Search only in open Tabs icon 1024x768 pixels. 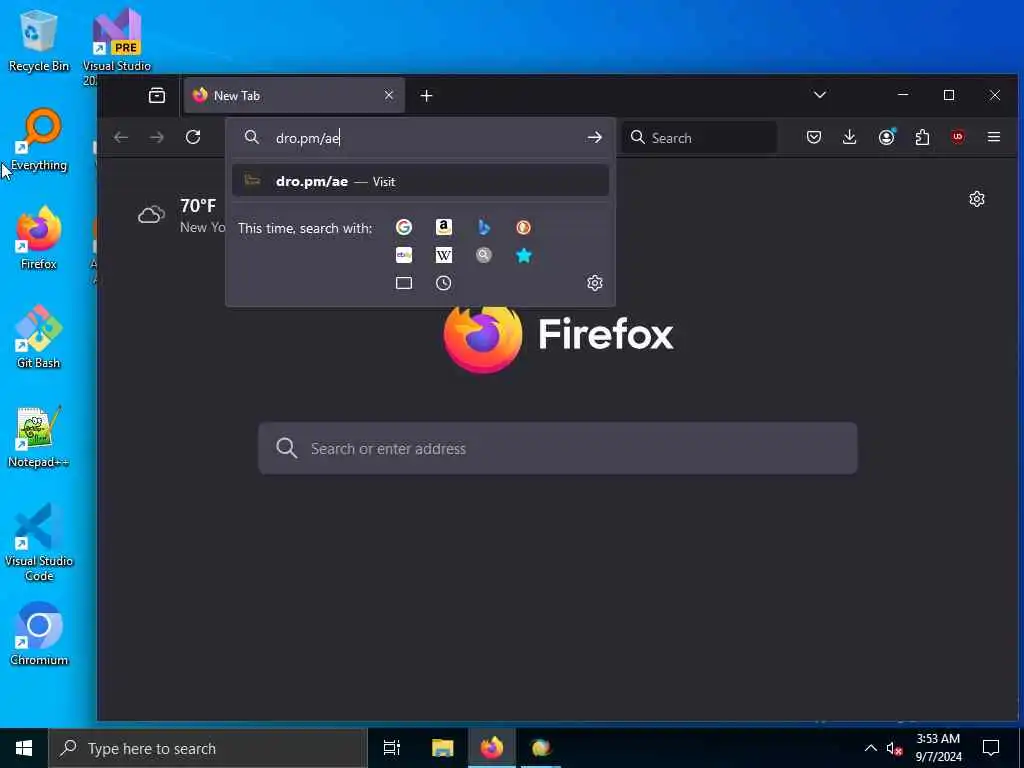pos(404,283)
